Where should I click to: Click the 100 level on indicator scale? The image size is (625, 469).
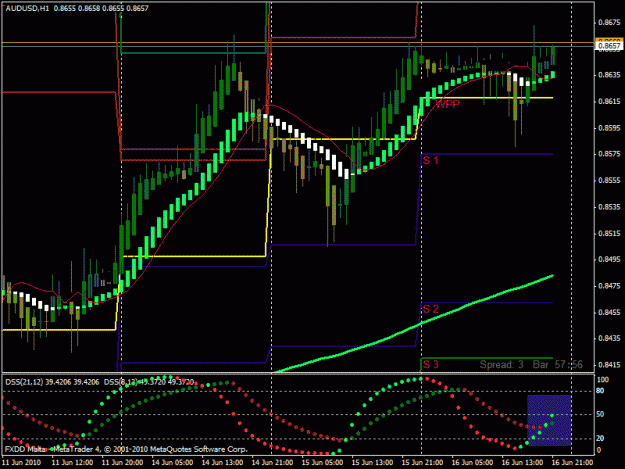point(603,380)
